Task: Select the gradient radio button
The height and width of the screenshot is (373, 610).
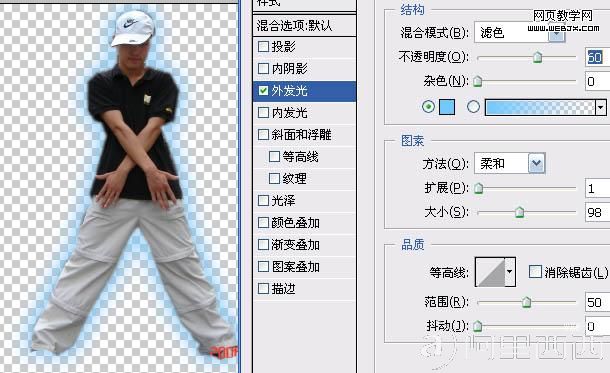Action: tap(473, 107)
